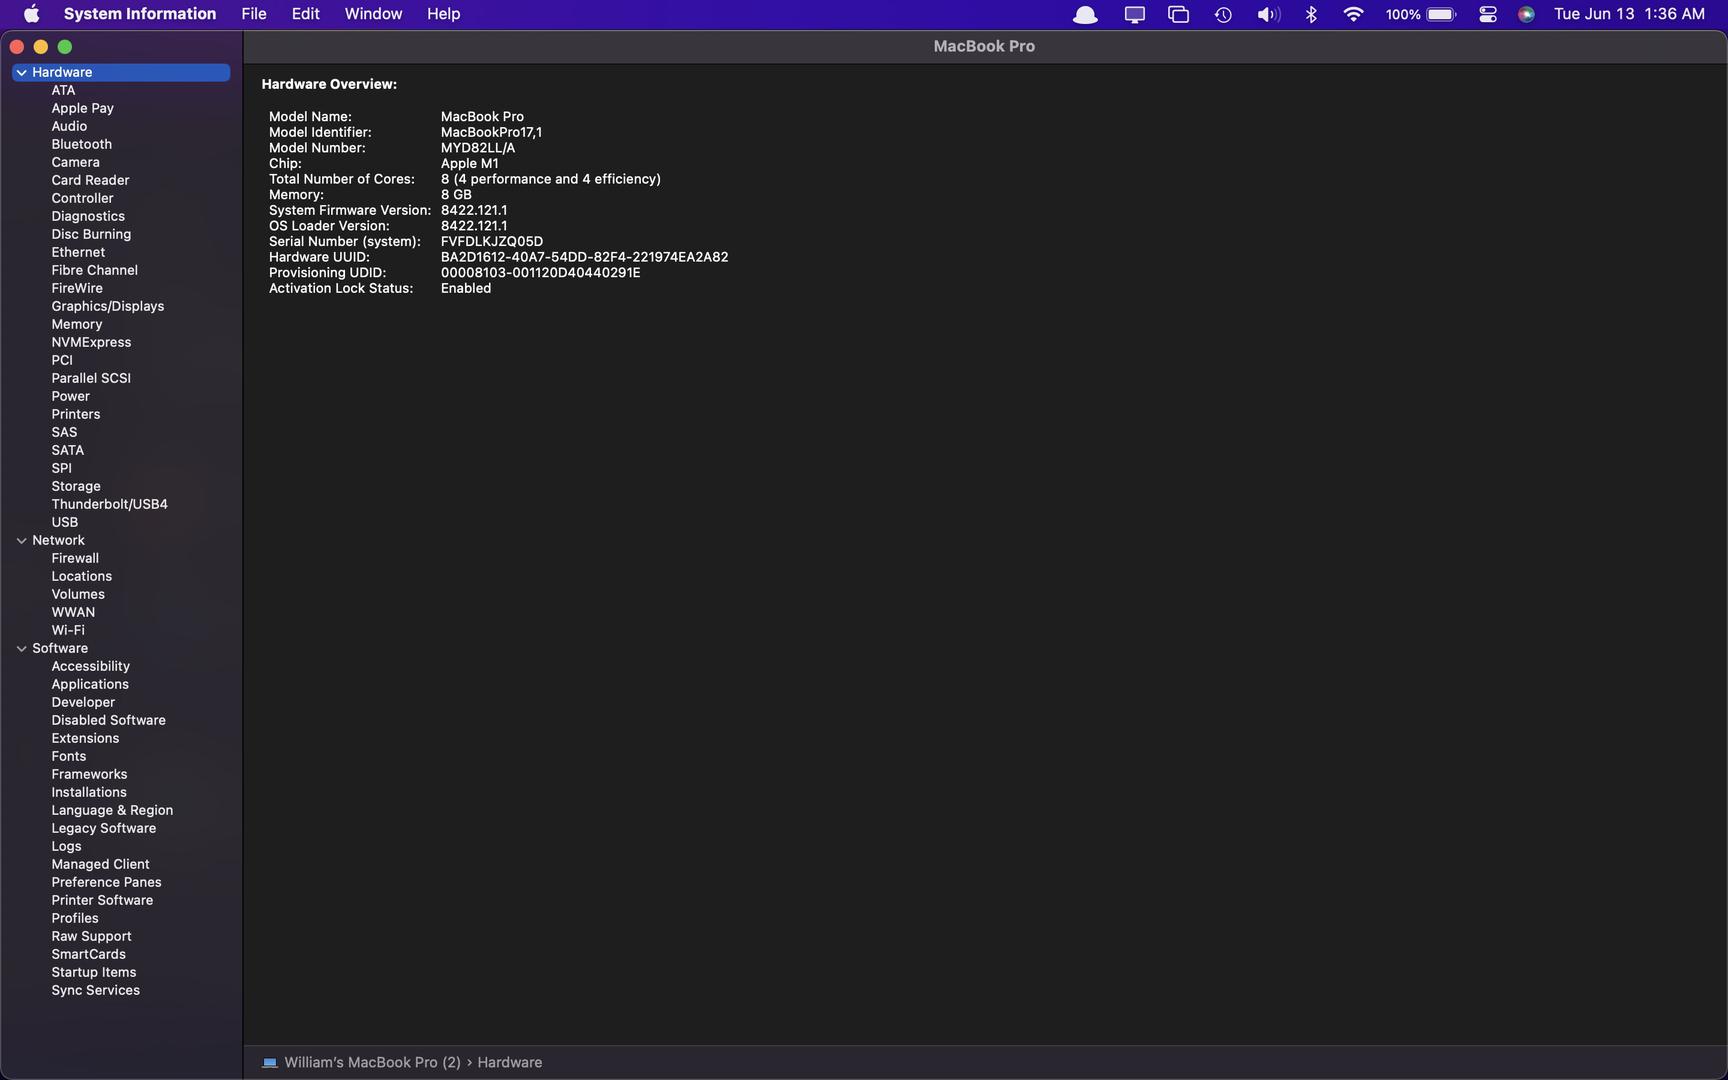
Task: Close the System Information window
Action: coord(17,47)
